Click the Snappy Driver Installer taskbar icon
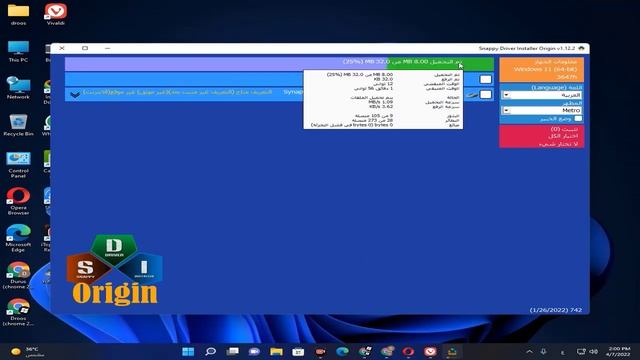Image resolution: width=640 pixels, height=360 pixels. click(x=452, y=351)
